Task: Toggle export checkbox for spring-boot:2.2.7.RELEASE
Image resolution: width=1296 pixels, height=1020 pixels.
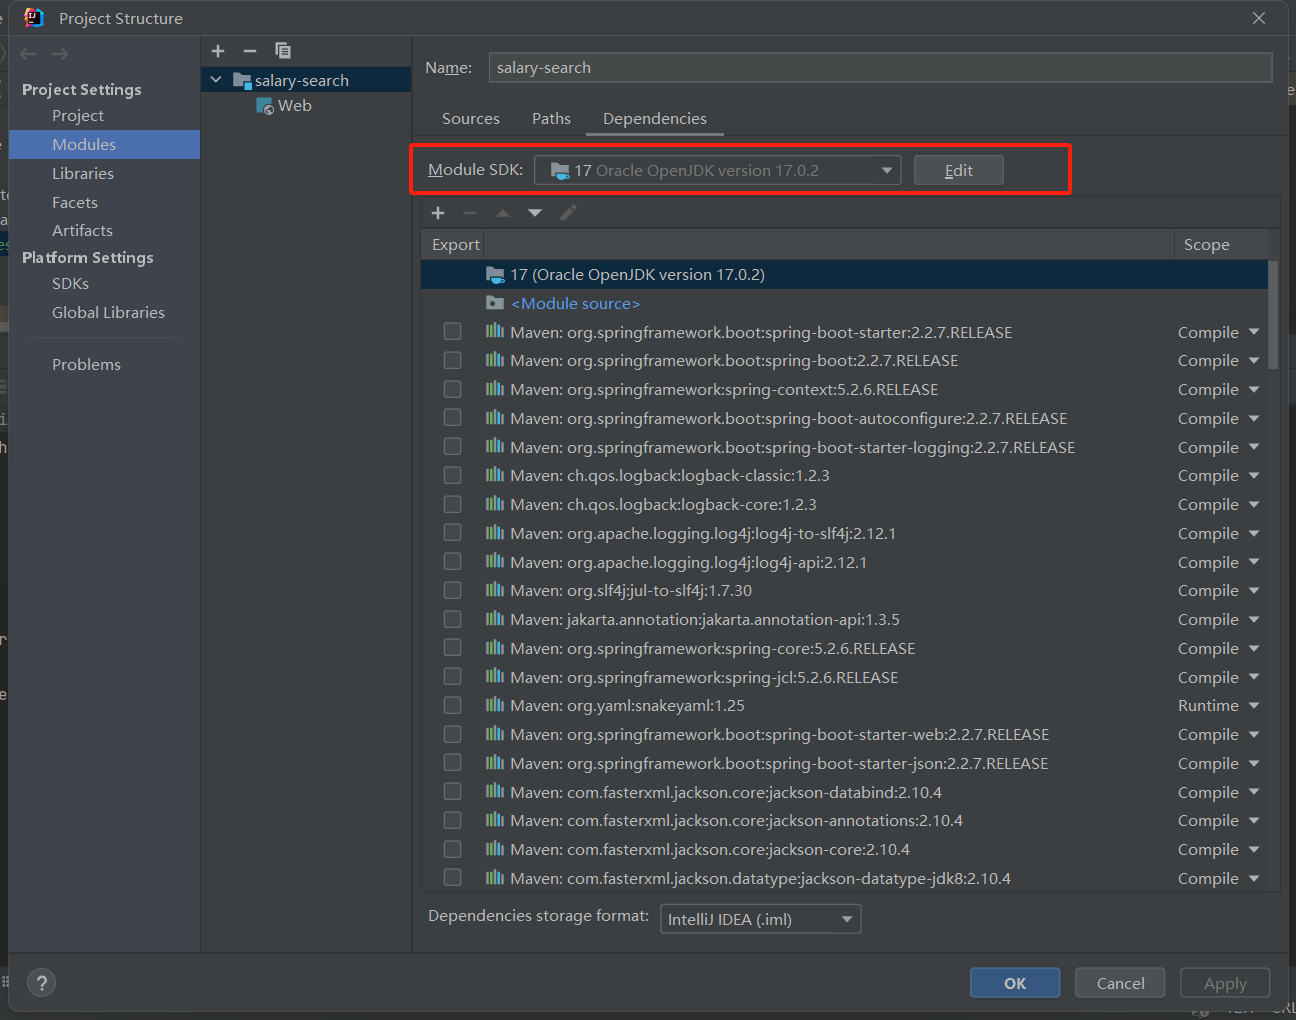Action: [x=453, y=360]
